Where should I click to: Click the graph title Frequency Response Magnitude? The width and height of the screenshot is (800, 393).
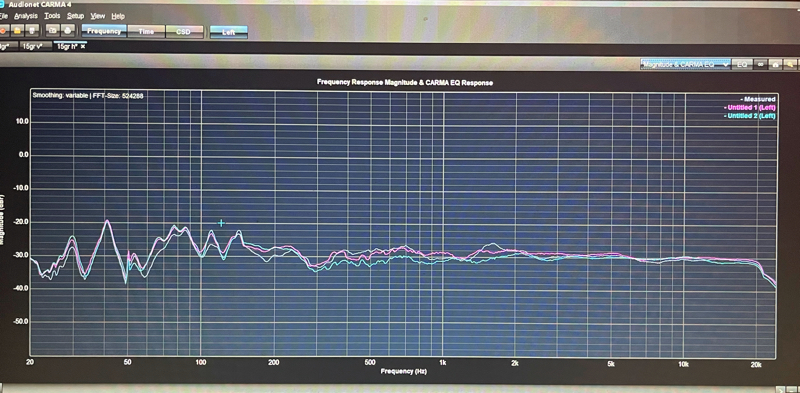(x=405, y=82)
